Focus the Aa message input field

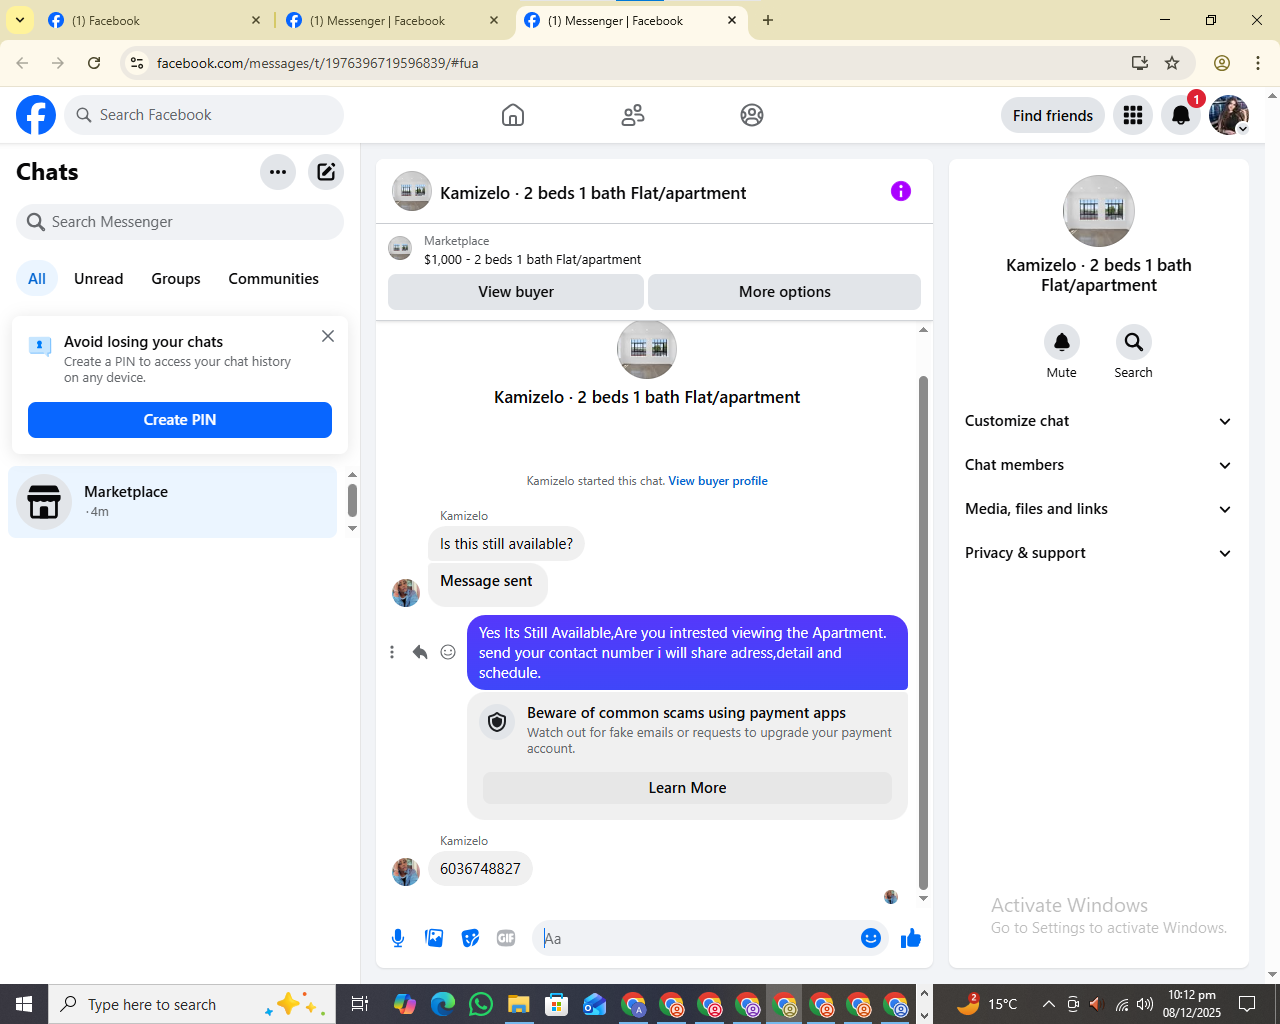[x=698, y=938]
